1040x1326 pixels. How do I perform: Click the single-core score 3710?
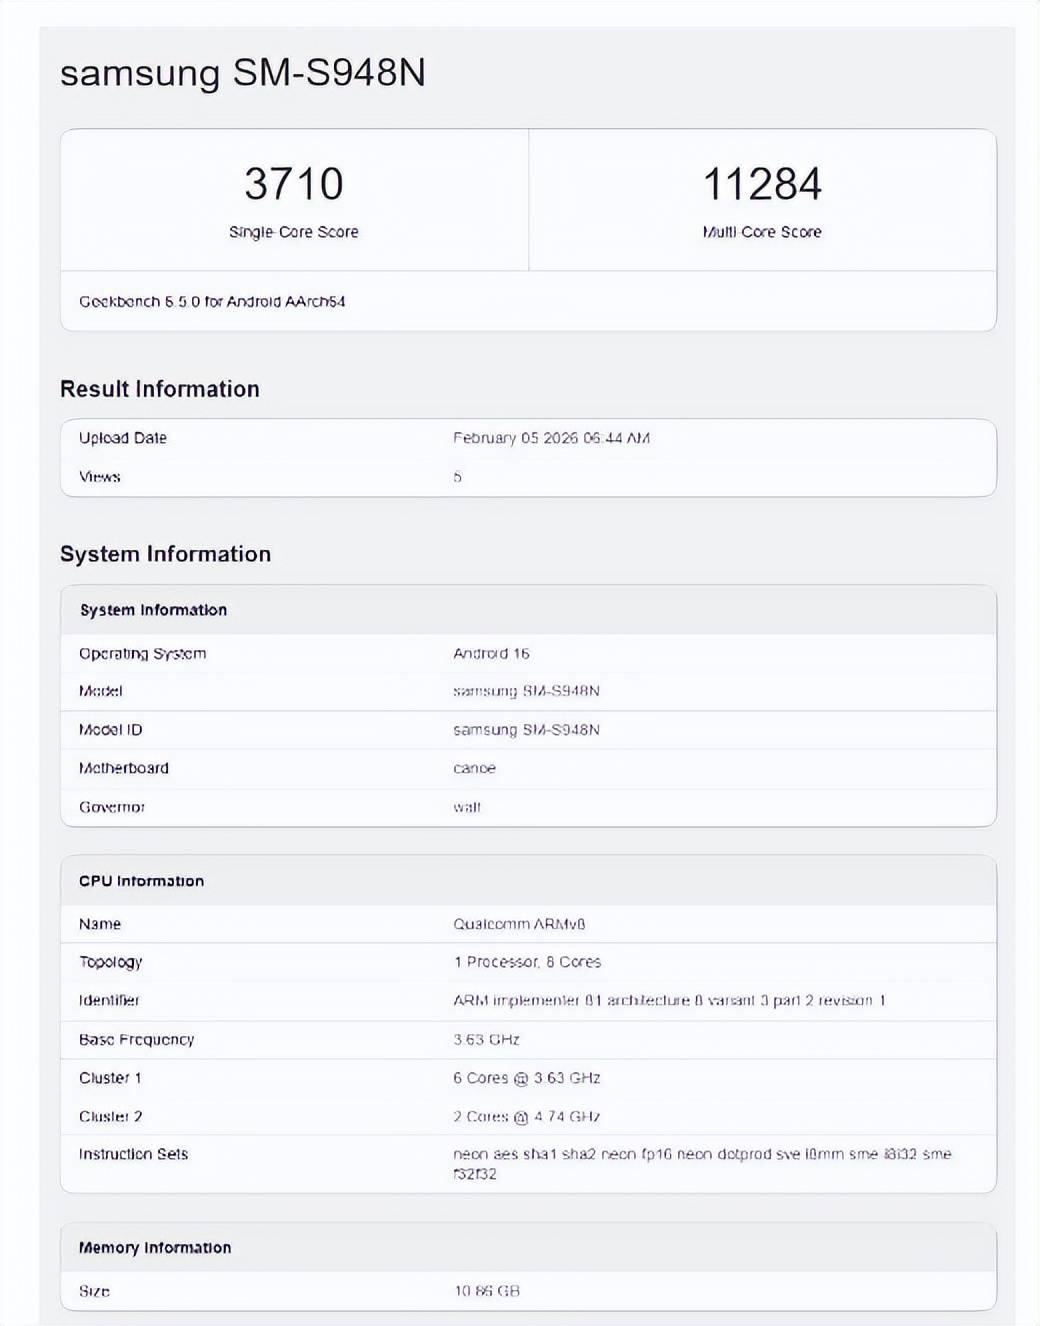tap(293, 184)
